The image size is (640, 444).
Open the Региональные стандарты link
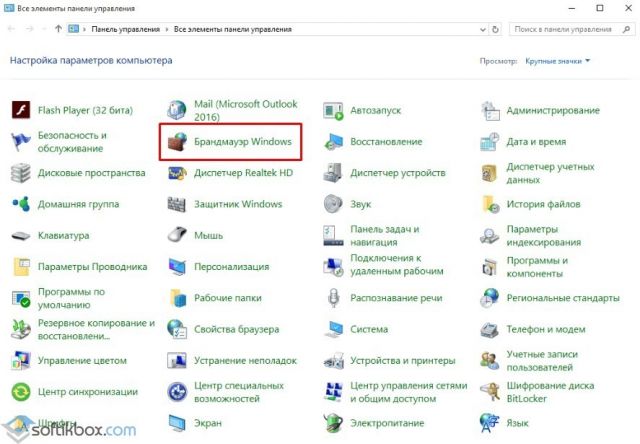[563, 298]
